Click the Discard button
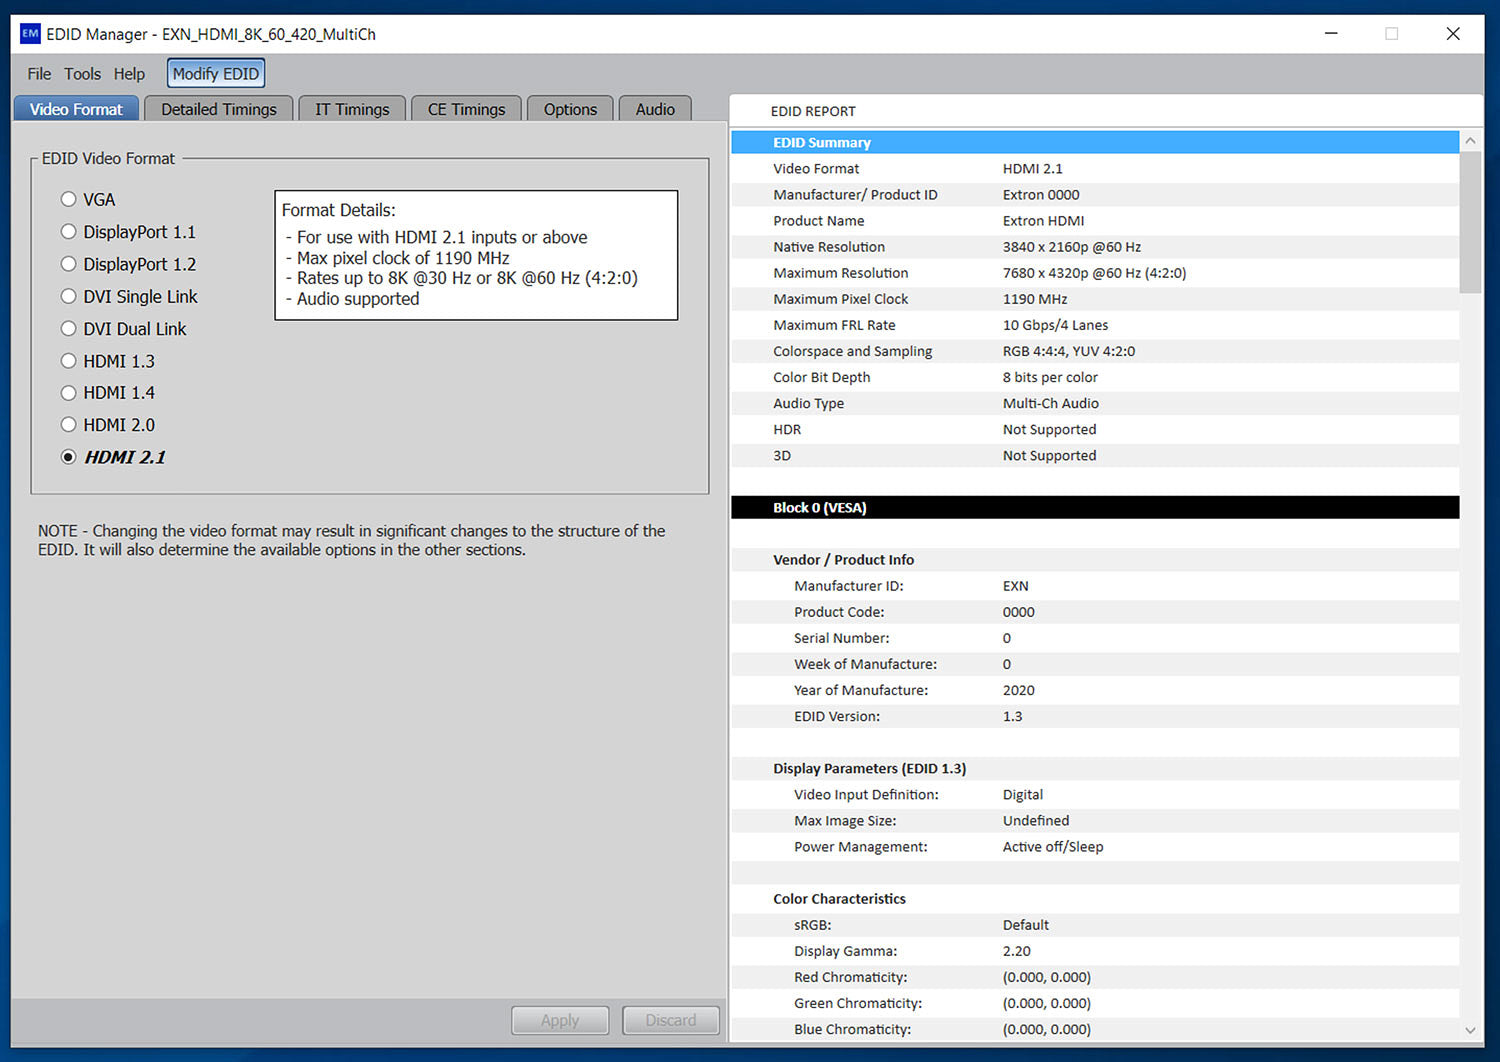This screenshot has width=1500, height=1062. (x=670, y=1020)
